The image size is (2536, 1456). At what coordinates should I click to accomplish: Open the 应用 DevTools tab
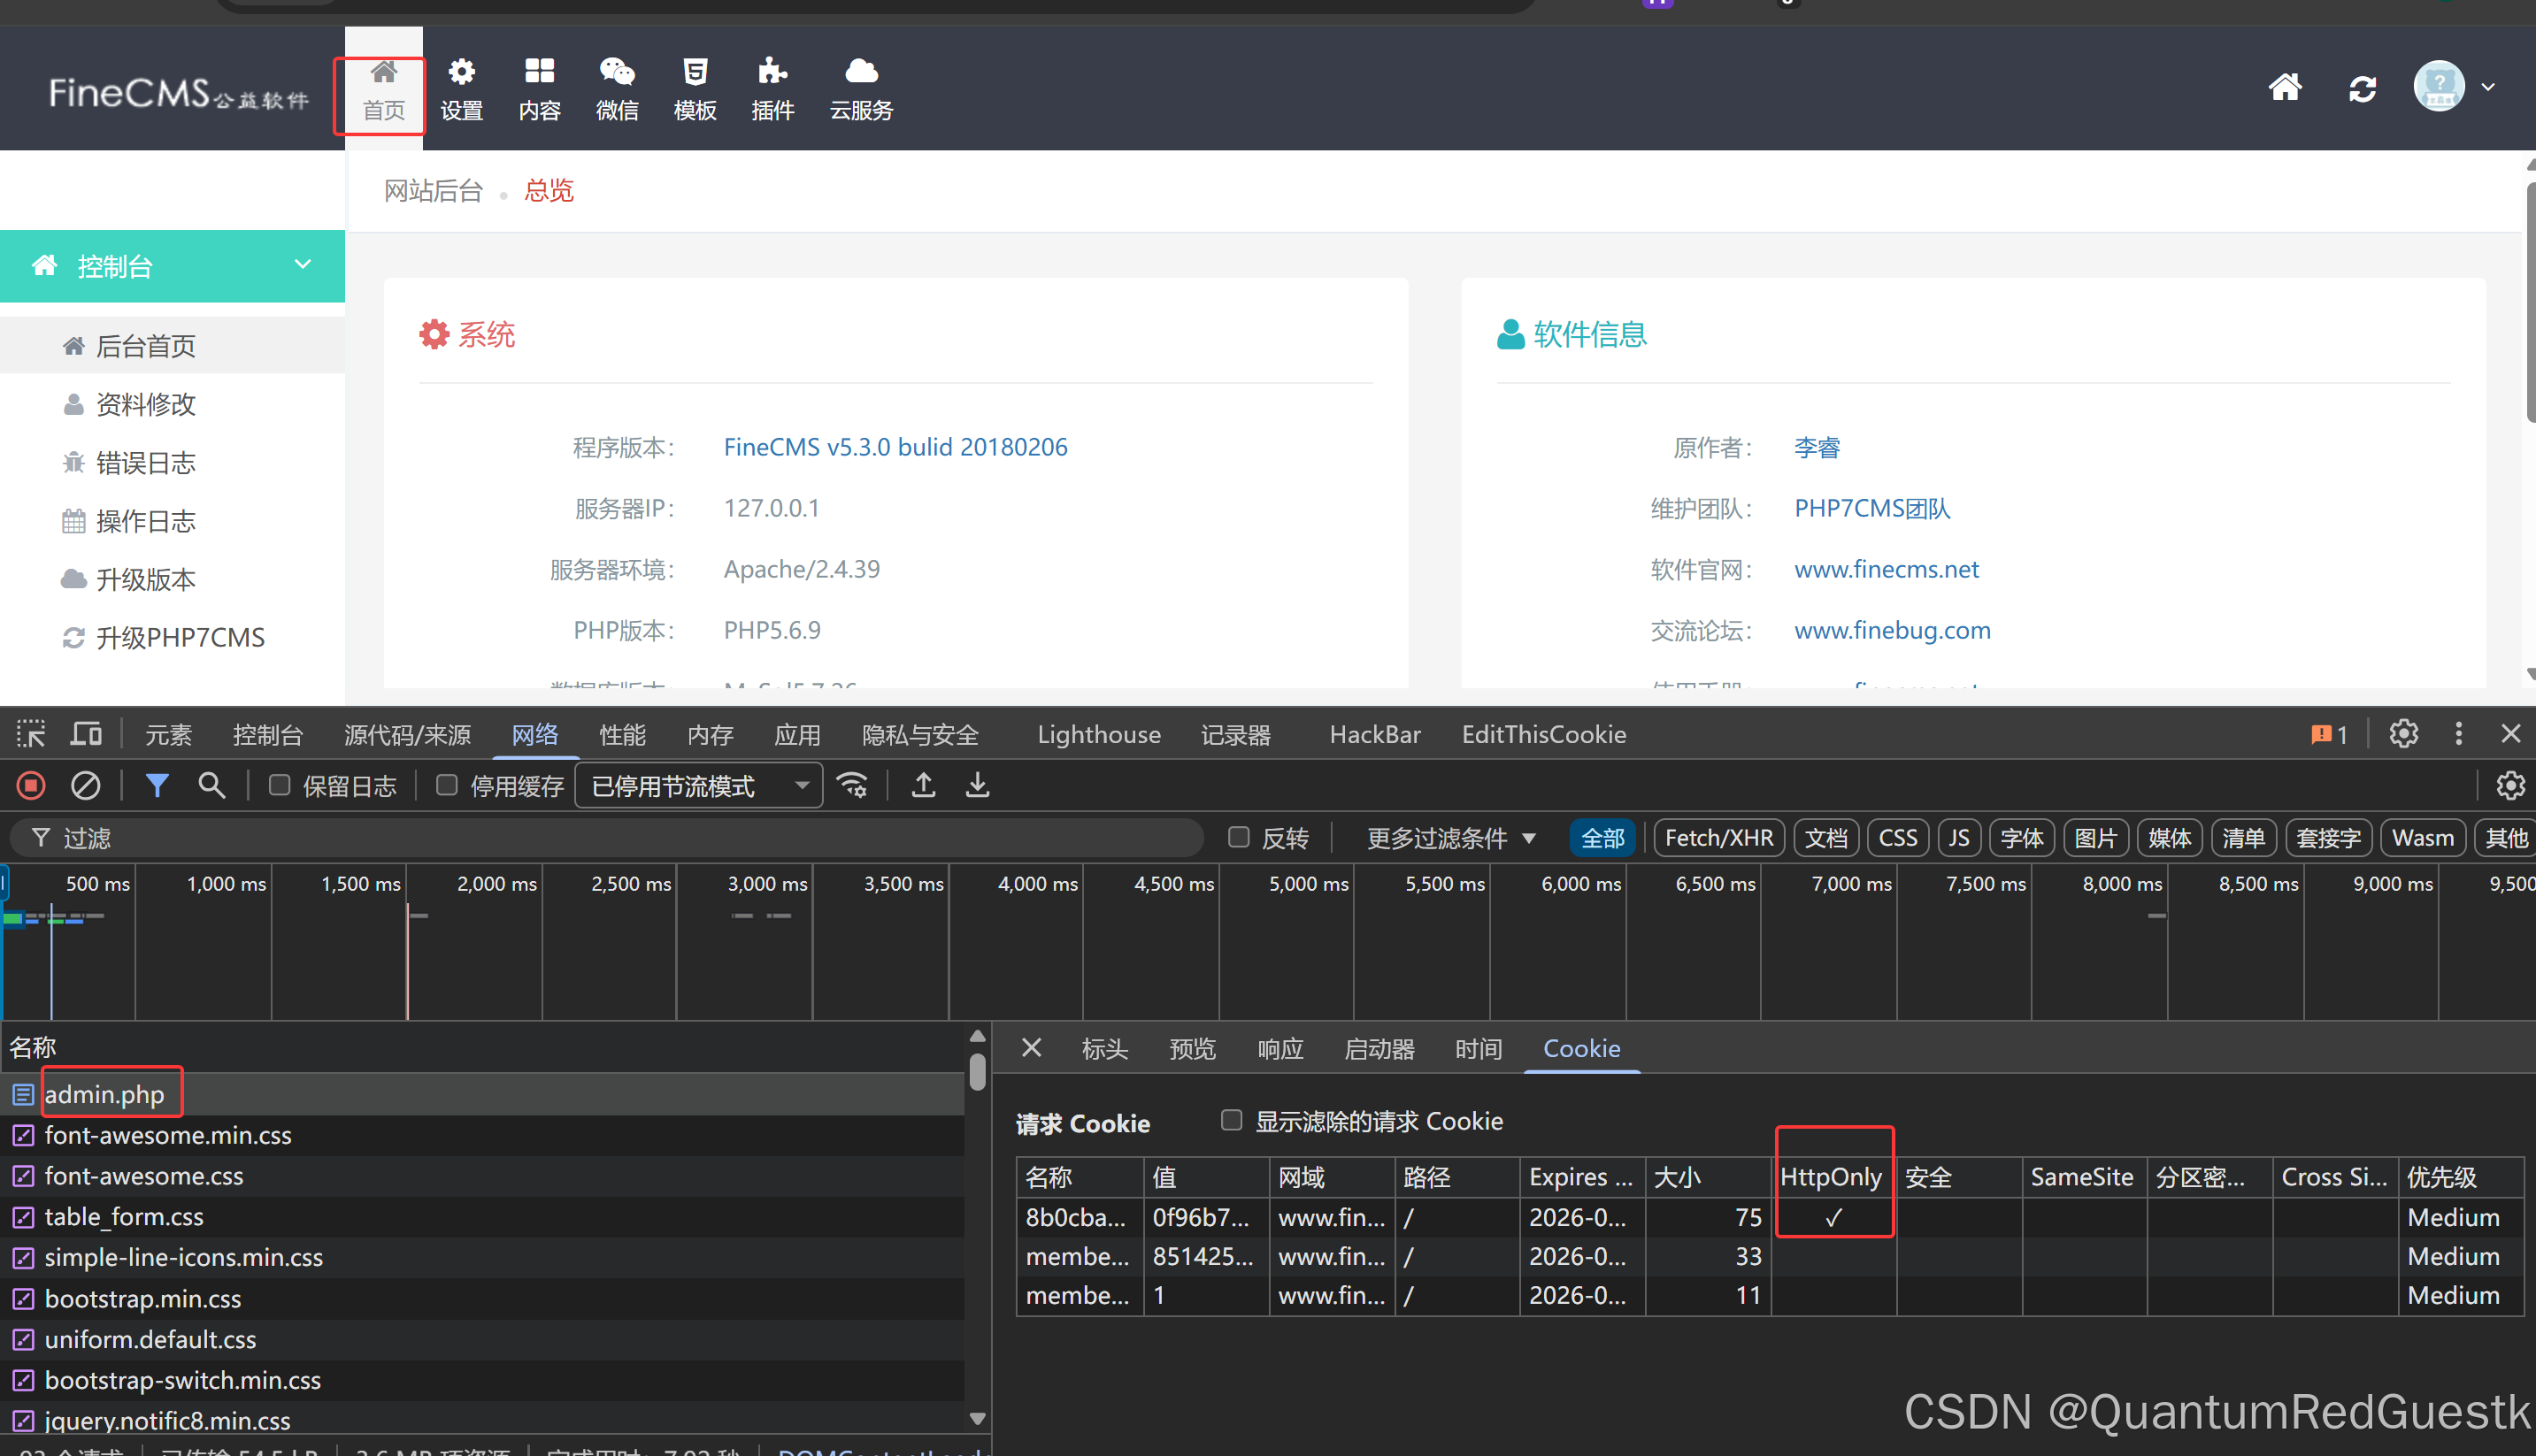click(797, 734)
